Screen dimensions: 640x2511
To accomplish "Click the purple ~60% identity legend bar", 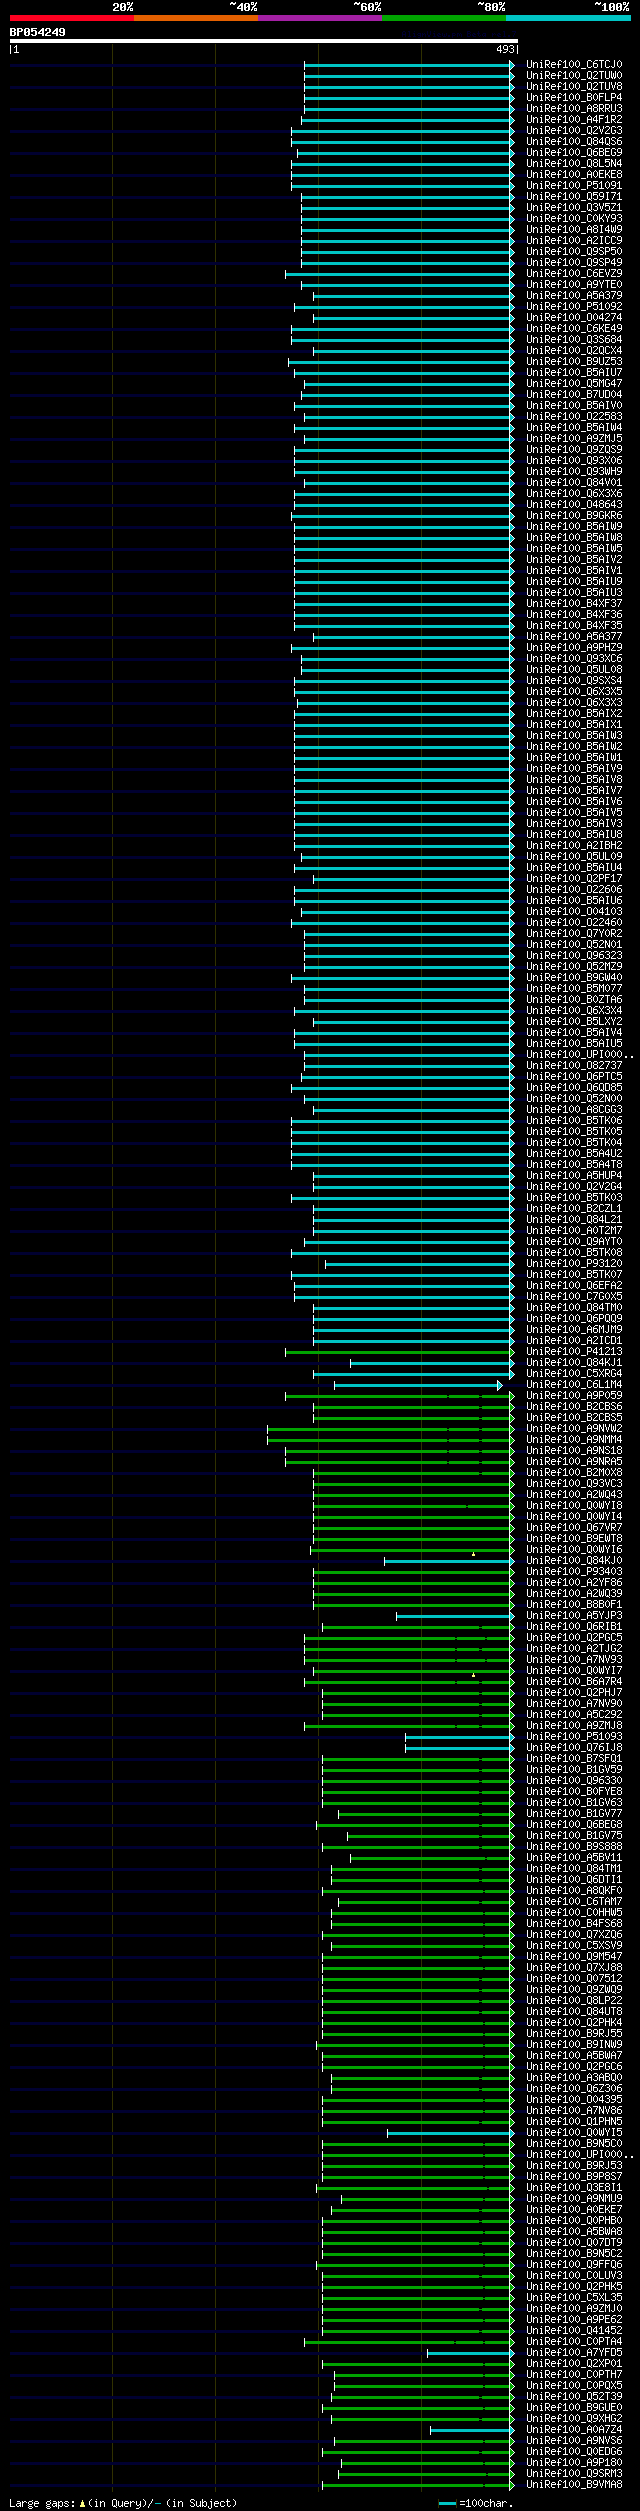I will [320, 18].
